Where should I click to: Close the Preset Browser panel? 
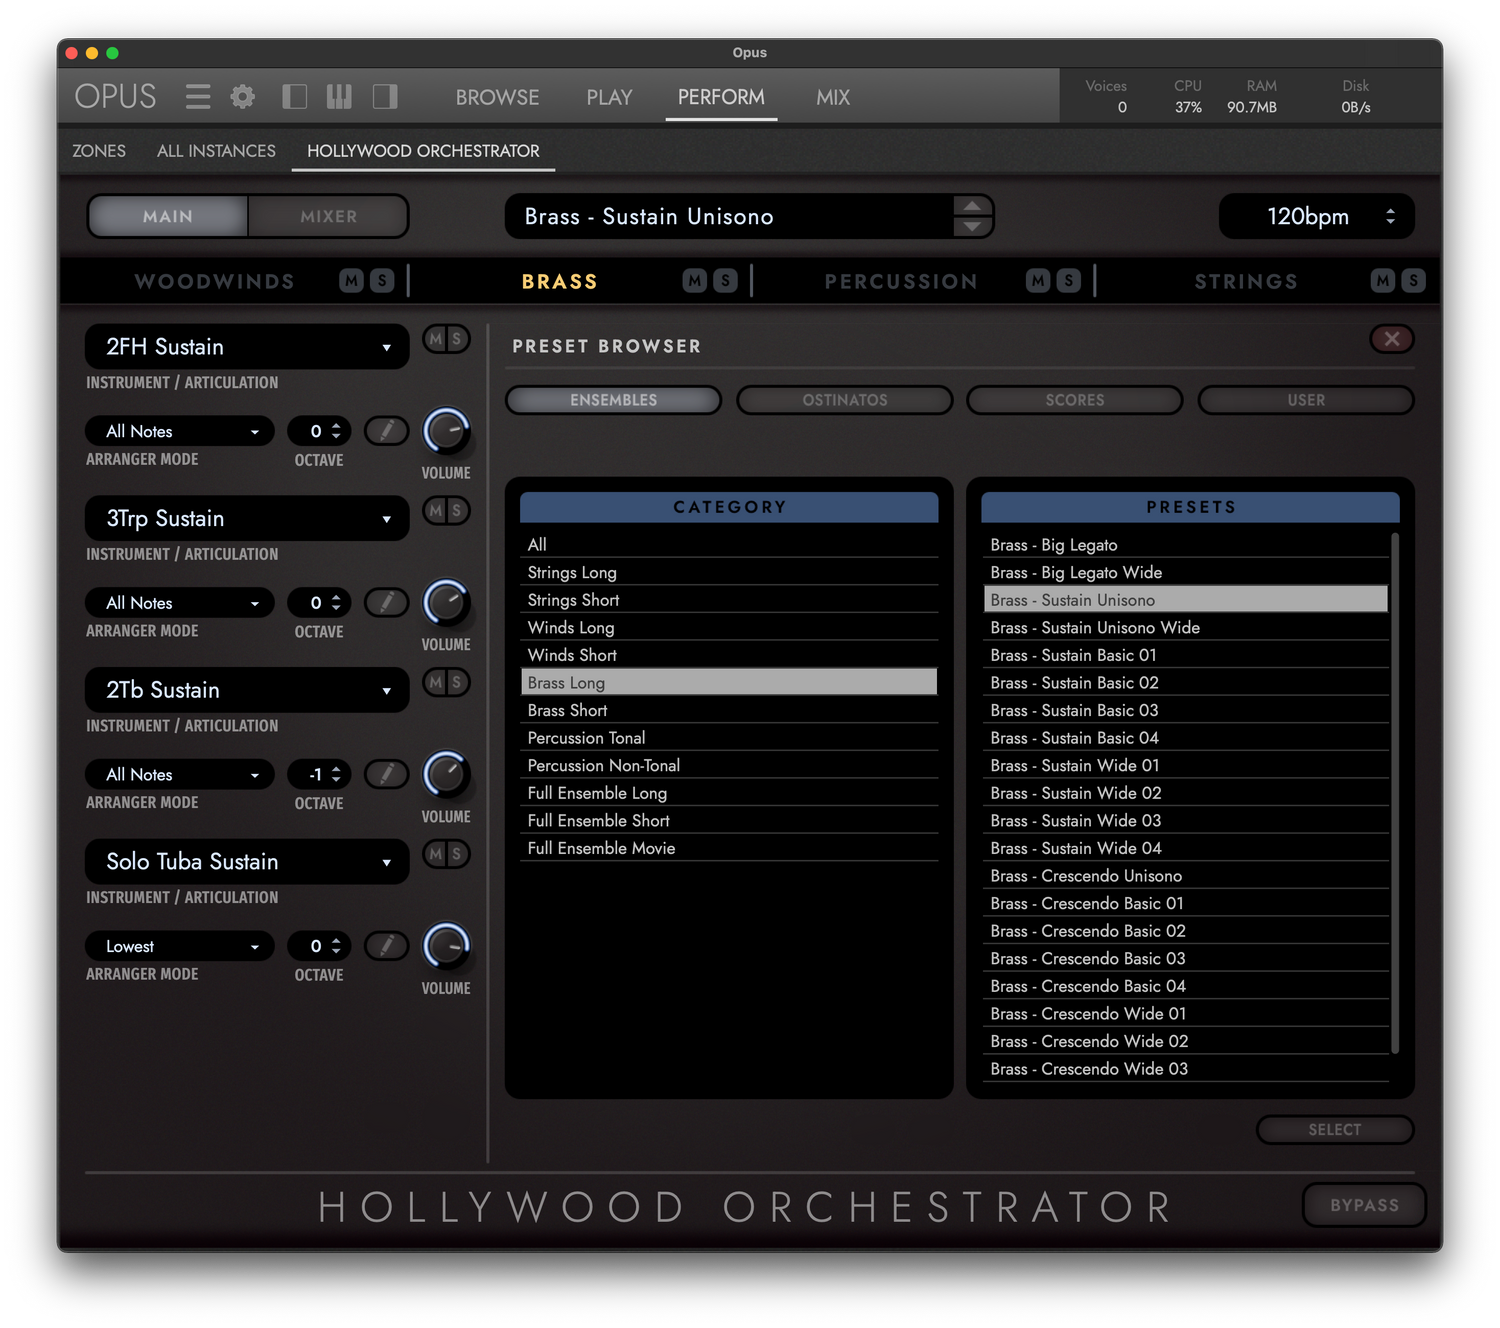coord(1391,339)
